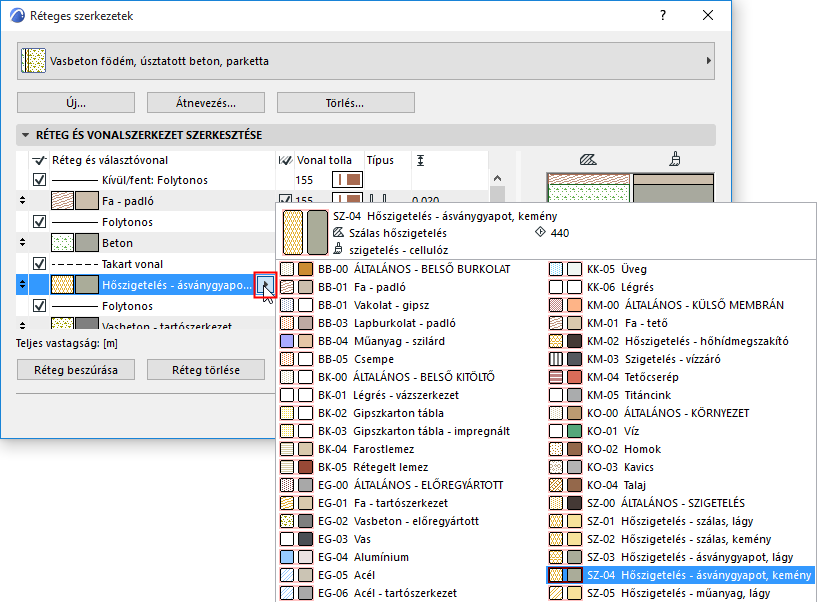Viewport: 817px width, 602px height.
Task: Click the KK-05 Üveg hatch icon
Action: (556, 269)
